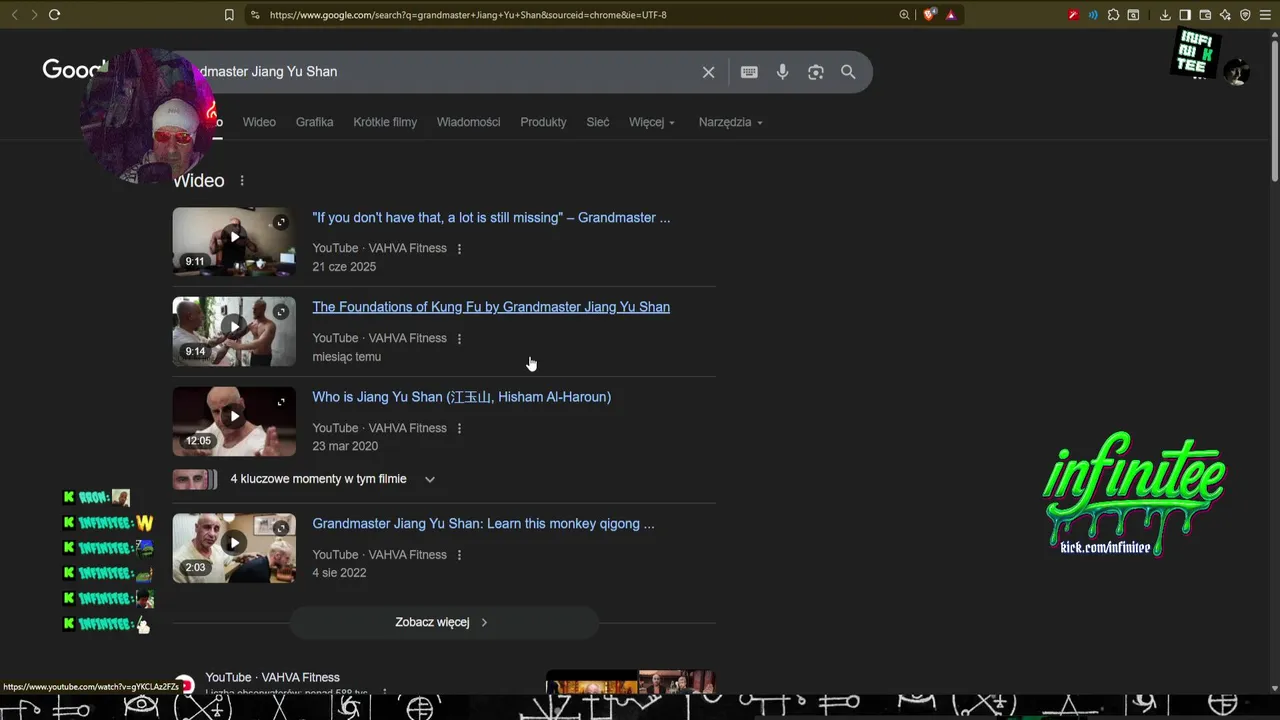Screen dimensions: 1280x720
Task: Submit search with the magnifier button
Action: point(848,72)
